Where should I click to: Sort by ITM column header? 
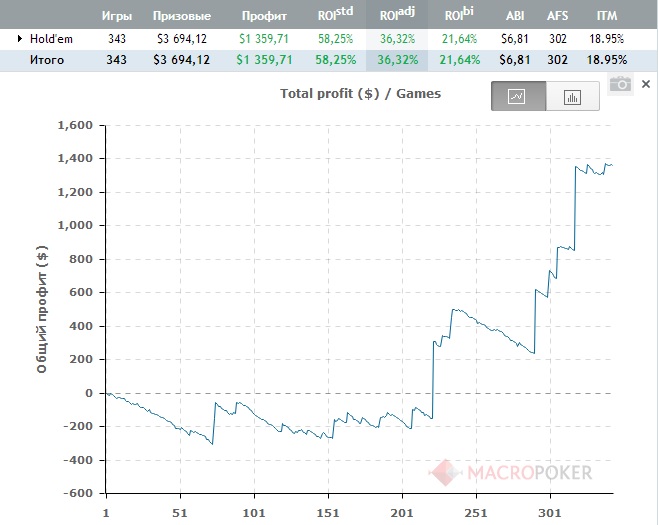pyautogui.click(x=607, y=16)
